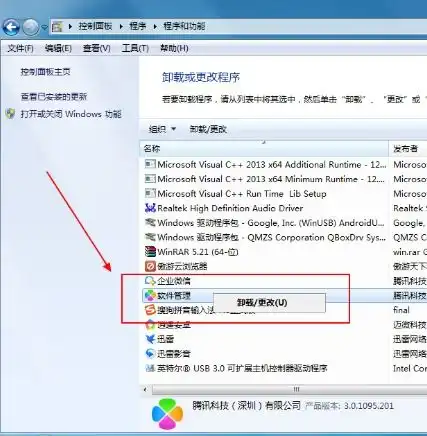Image resolution: width=427 pixels, height=436 pixels.
Task: Select the 搜狗拼音输入法 icon
Action: pos(150,310)
